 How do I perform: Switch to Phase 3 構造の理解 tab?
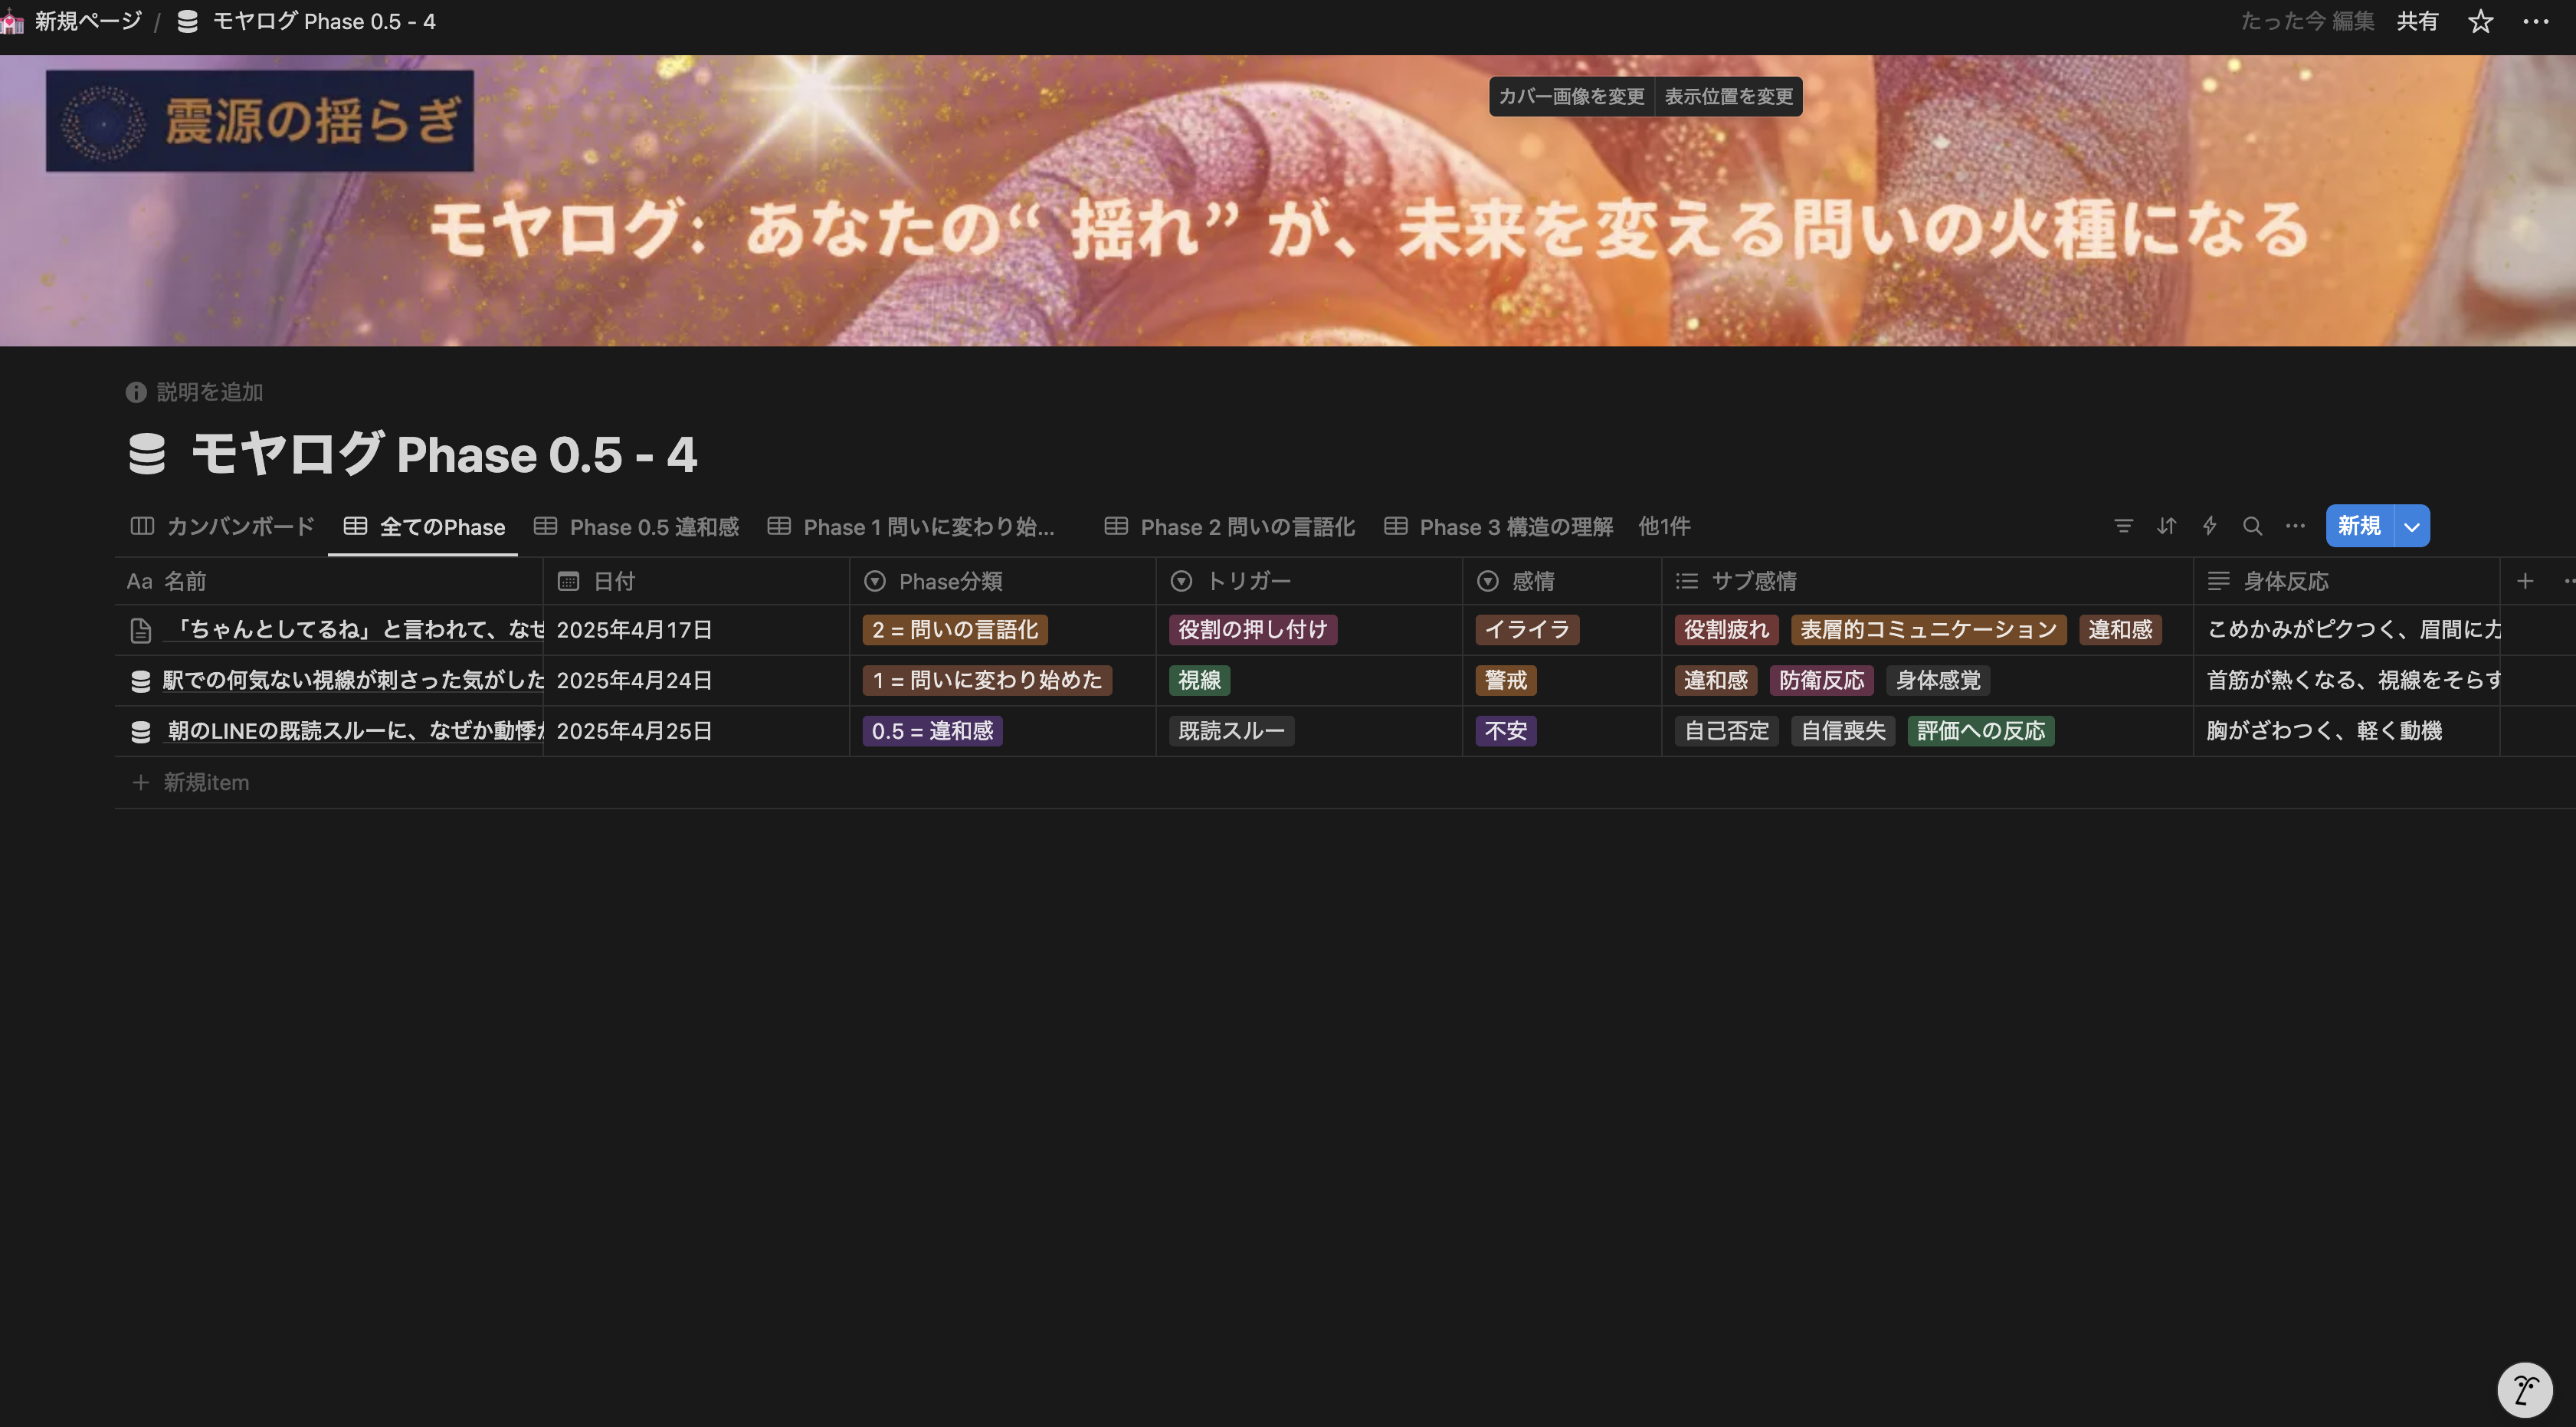point(1498,526)
